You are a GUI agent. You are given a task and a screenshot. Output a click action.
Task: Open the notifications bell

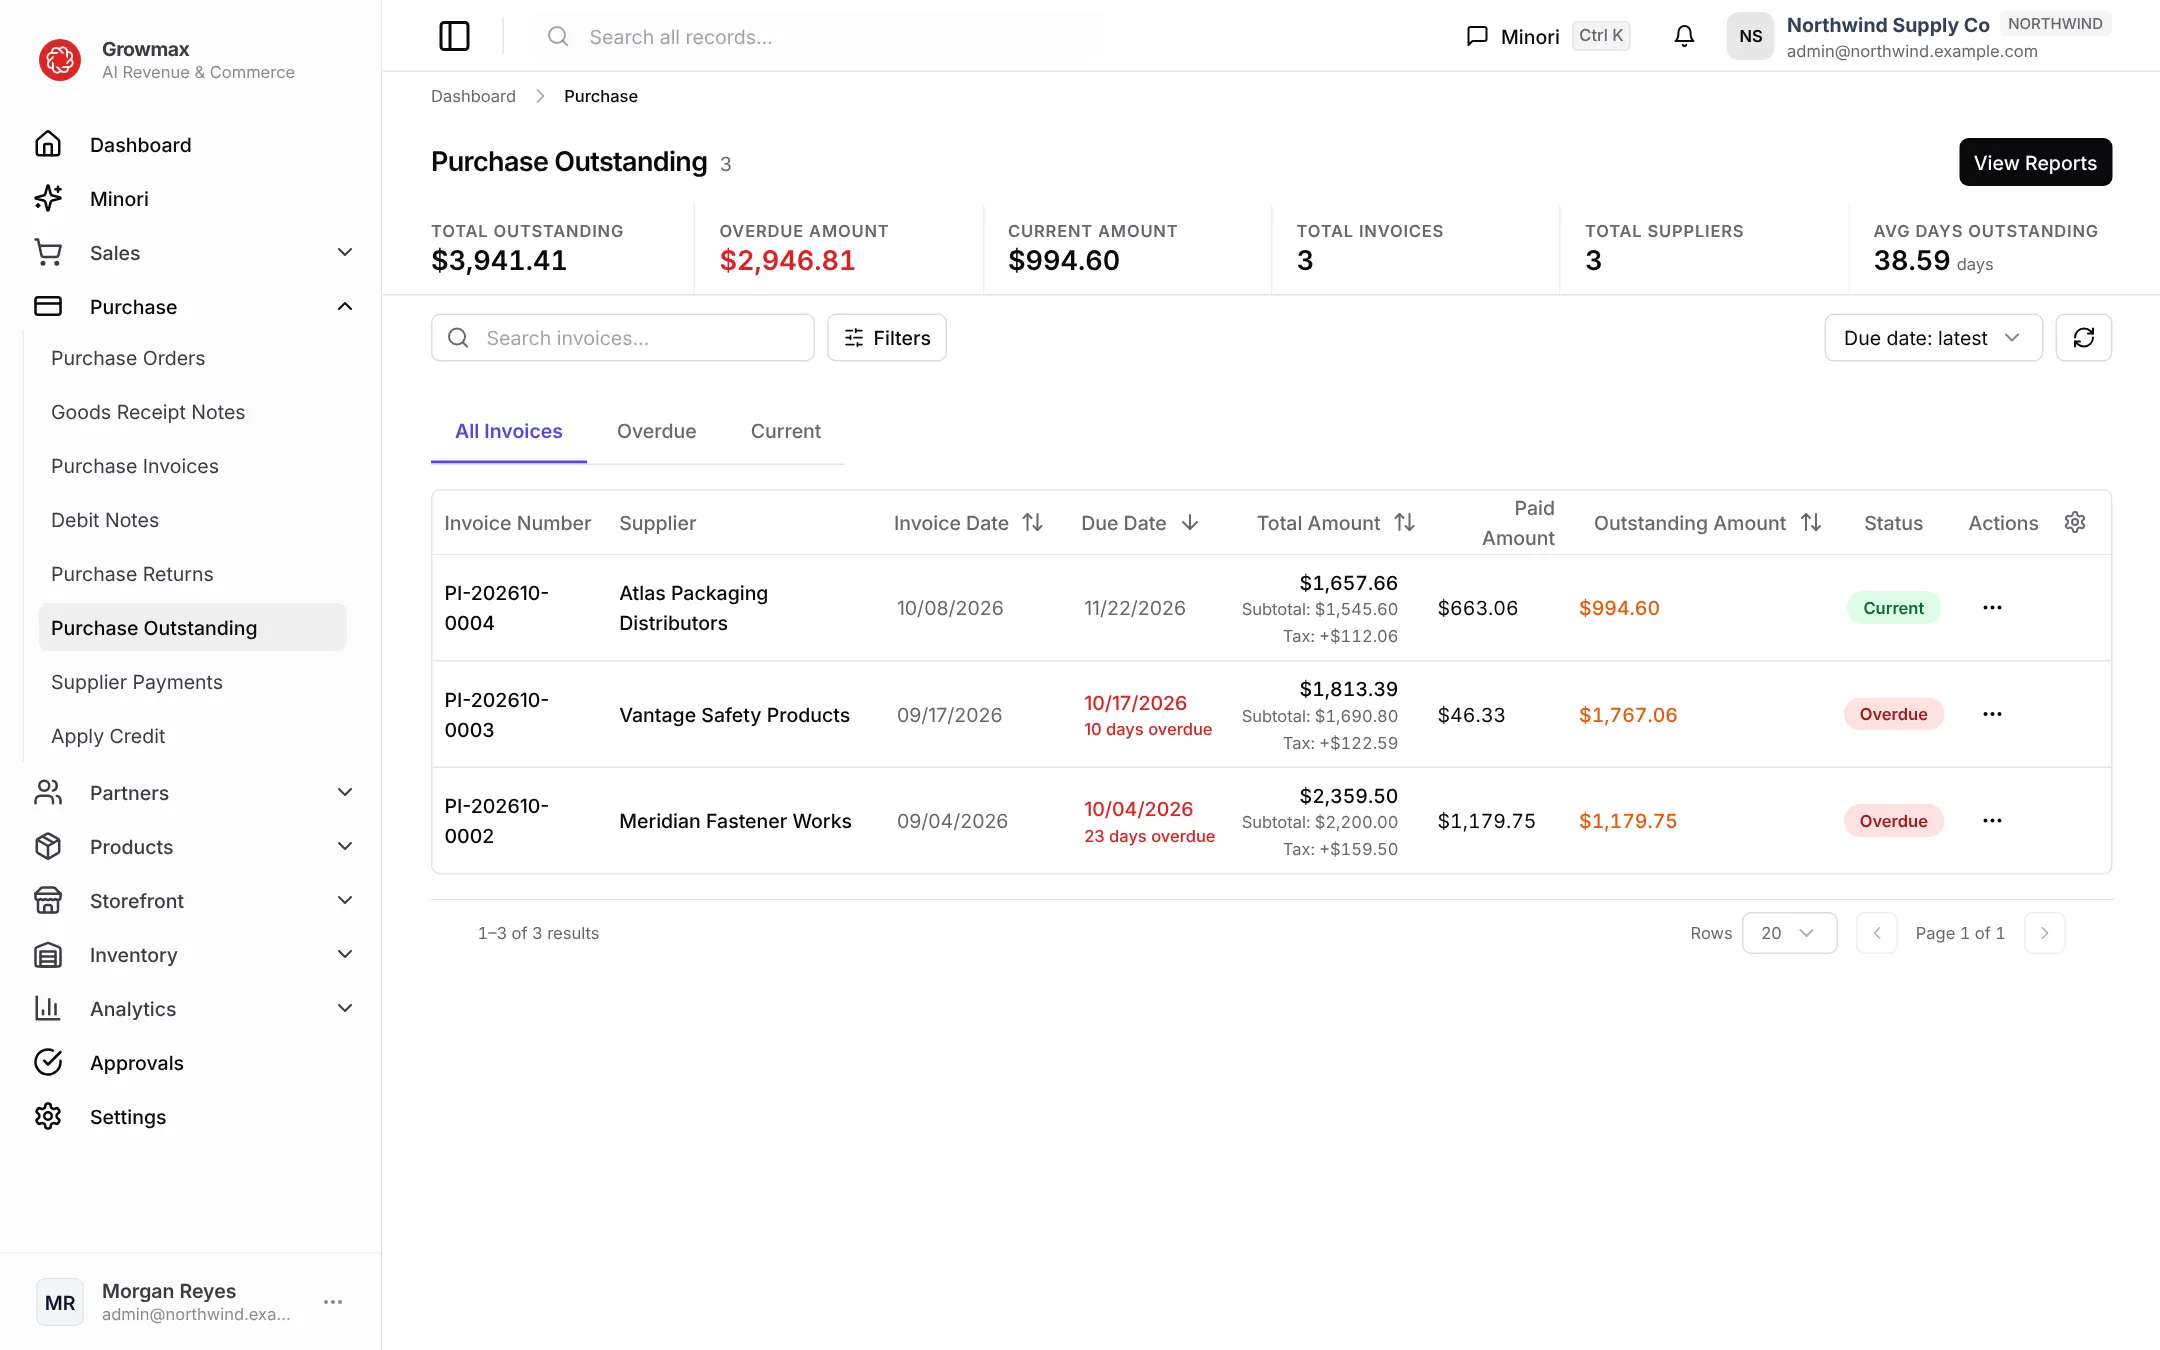[x=1684, y=36]
